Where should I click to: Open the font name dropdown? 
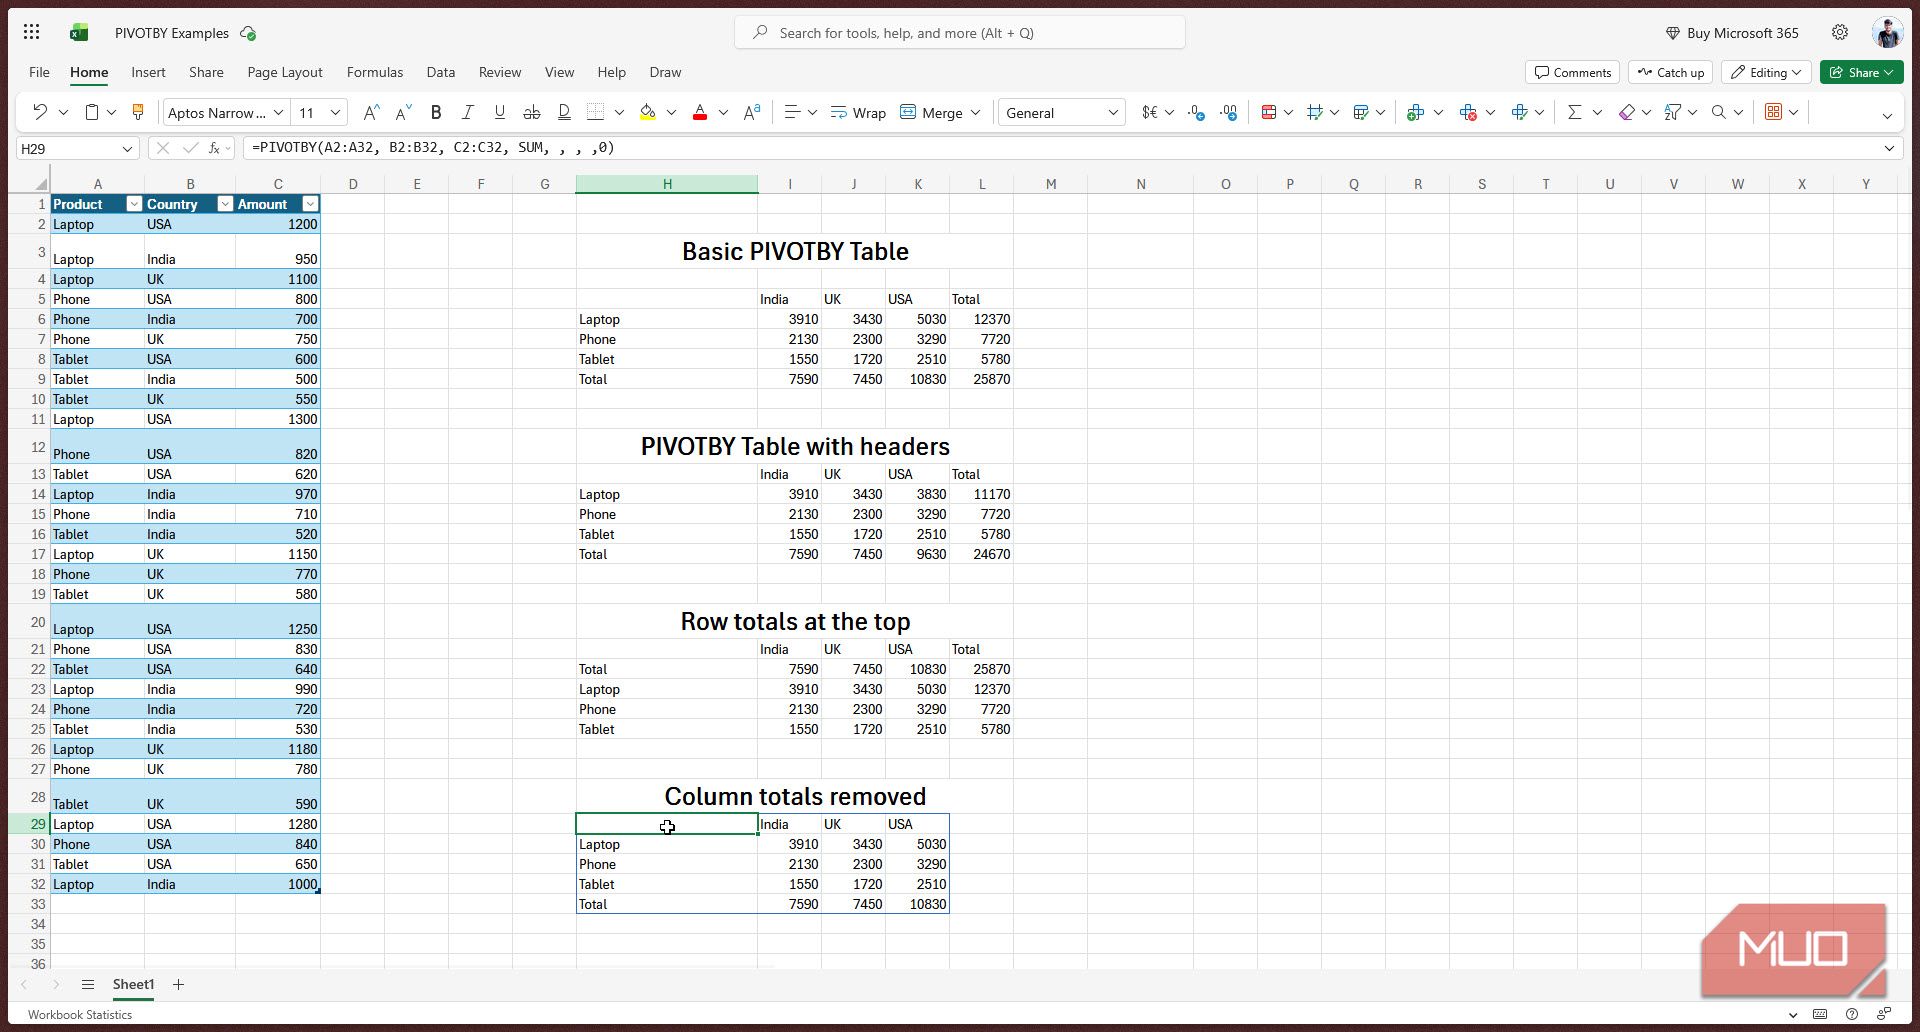coord(279,112)
